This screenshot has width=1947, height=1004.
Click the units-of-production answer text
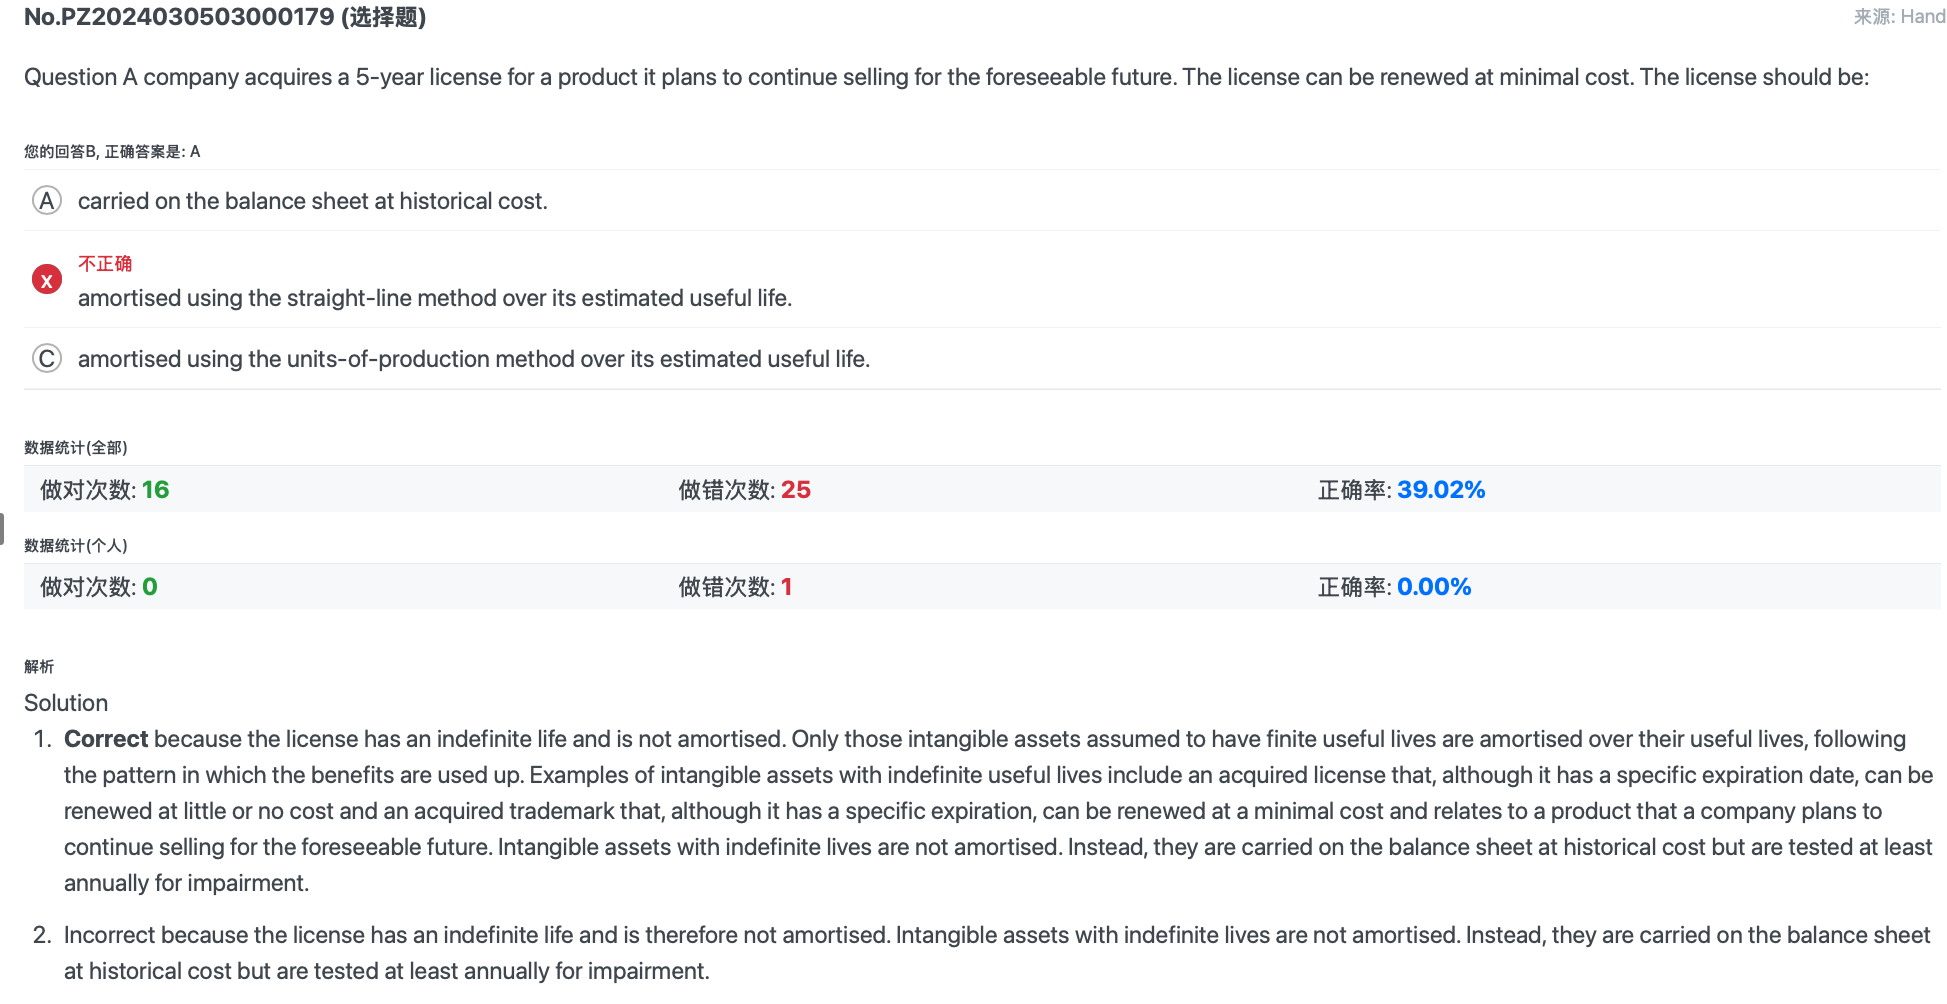coord(474,359)
